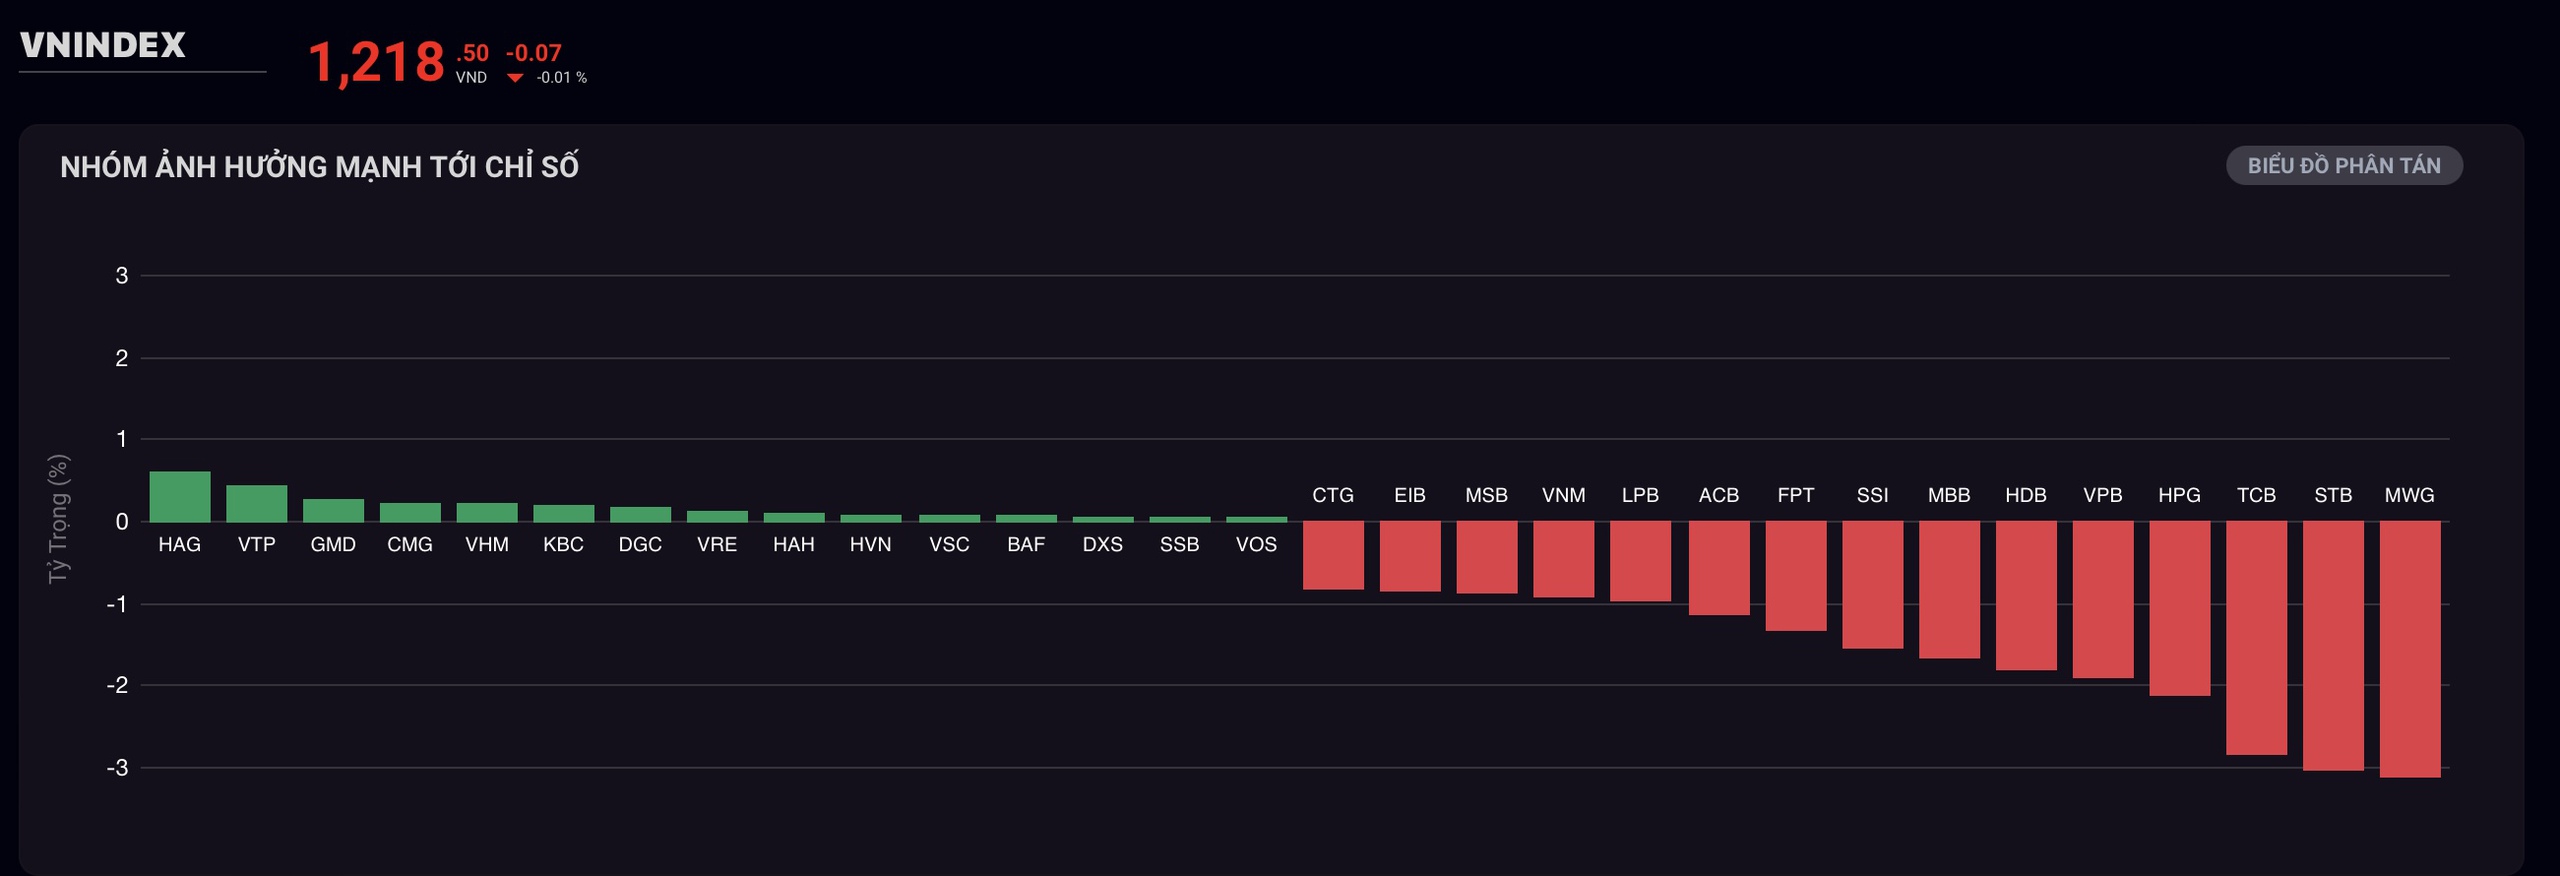Select the red VPB bar
The height and width of the screenshot is (876, 2560).
click(2102, 599)
